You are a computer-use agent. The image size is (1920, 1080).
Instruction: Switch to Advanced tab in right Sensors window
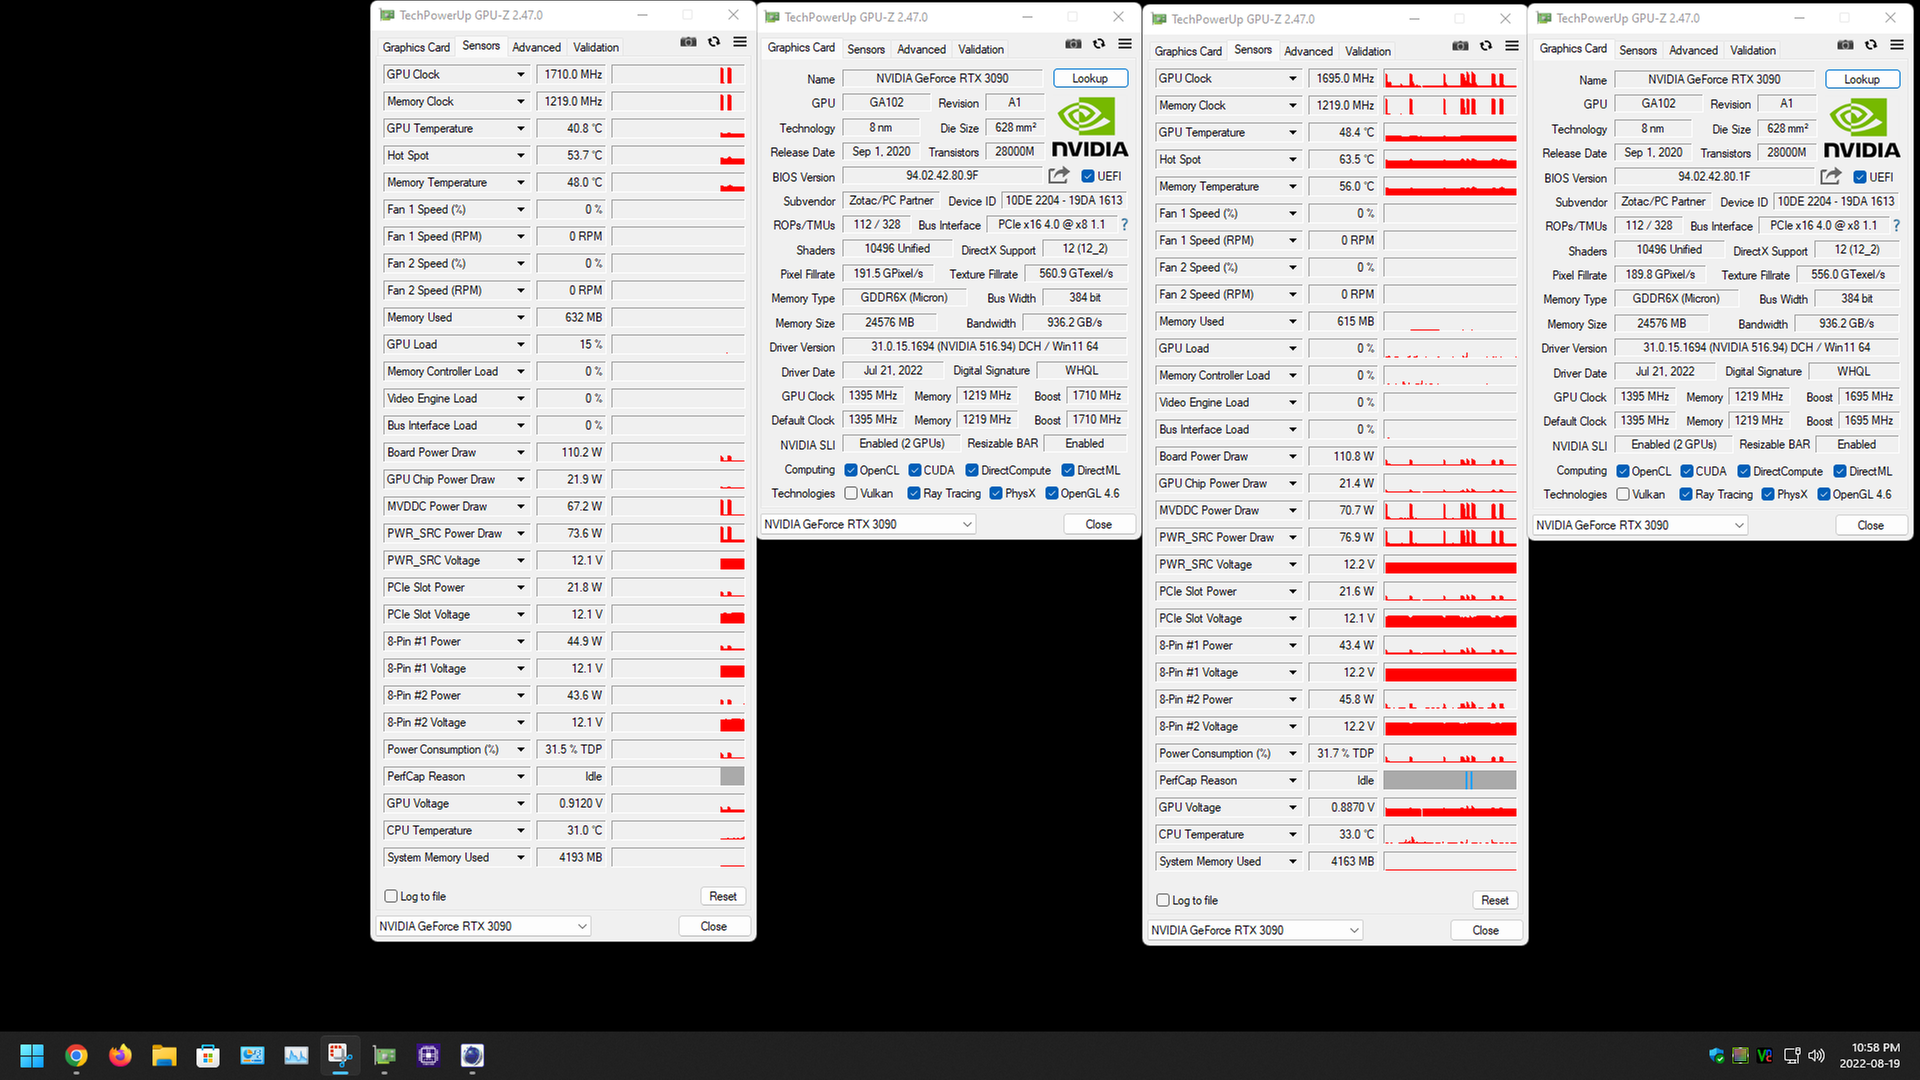pos(1308,51)
